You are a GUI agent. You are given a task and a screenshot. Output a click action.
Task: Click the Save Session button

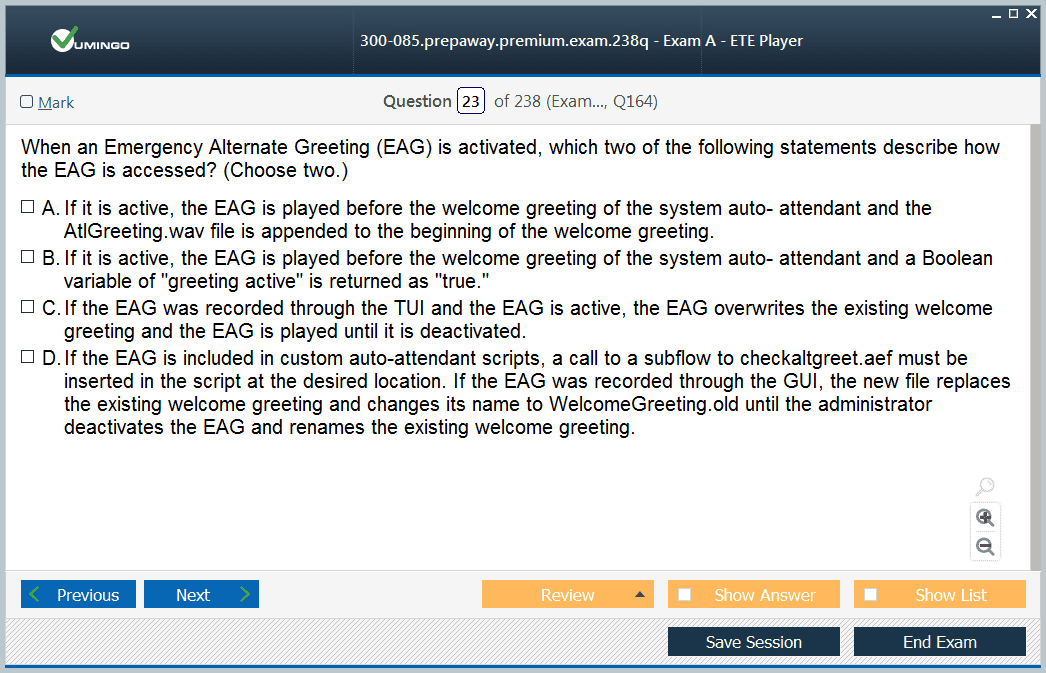point(754,642)
